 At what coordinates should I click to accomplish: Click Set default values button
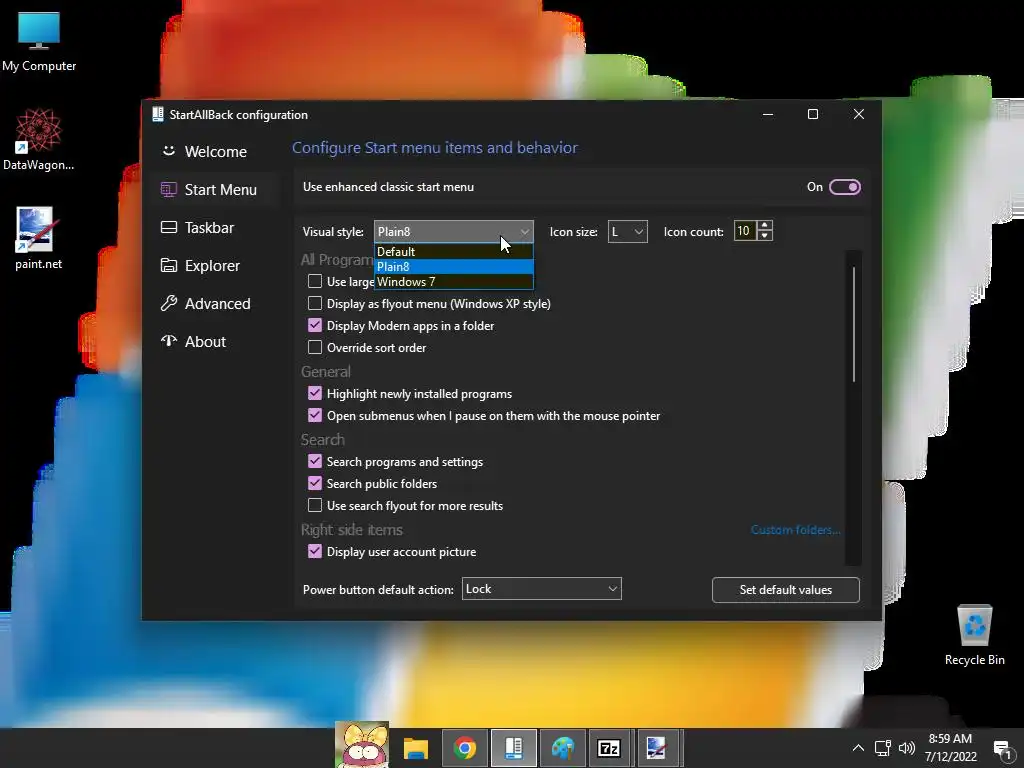coord(786,590)
